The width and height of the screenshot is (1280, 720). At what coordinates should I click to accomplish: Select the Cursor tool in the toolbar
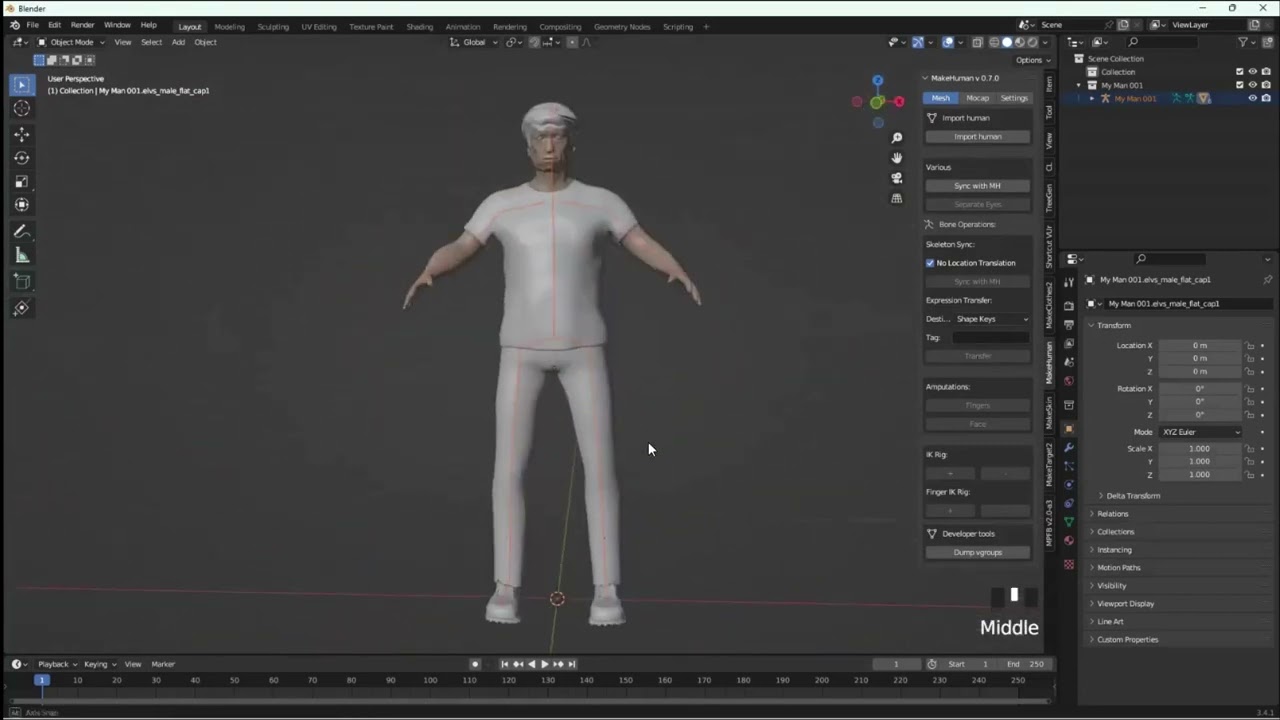pyautogui.click(x=21, y=109)
